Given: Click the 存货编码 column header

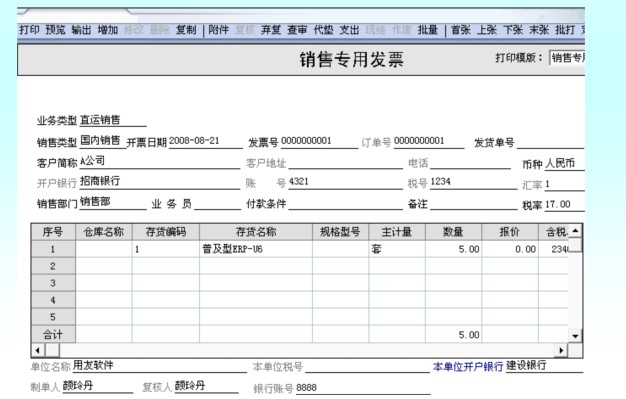Looking at the screenshot, I should pyautogui.click(x=166, y=232).
